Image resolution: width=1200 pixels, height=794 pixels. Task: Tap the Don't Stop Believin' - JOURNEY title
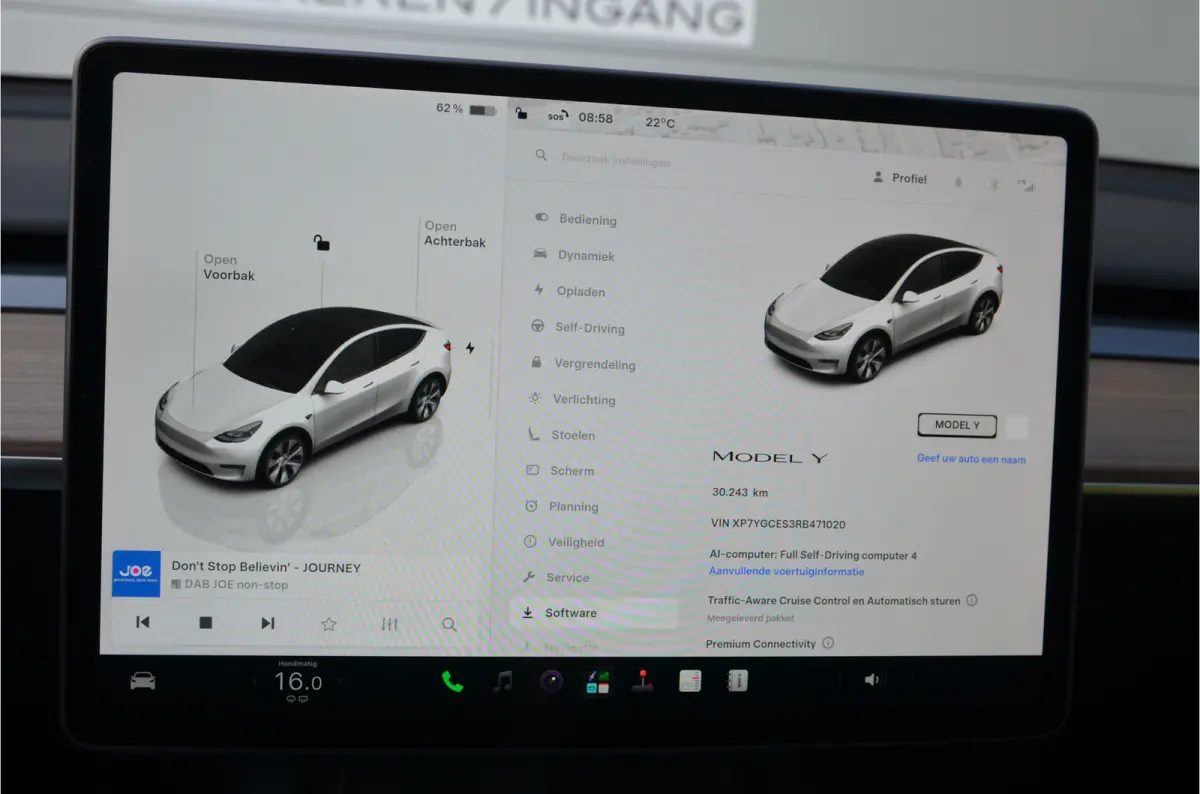[x=266, y=567]
